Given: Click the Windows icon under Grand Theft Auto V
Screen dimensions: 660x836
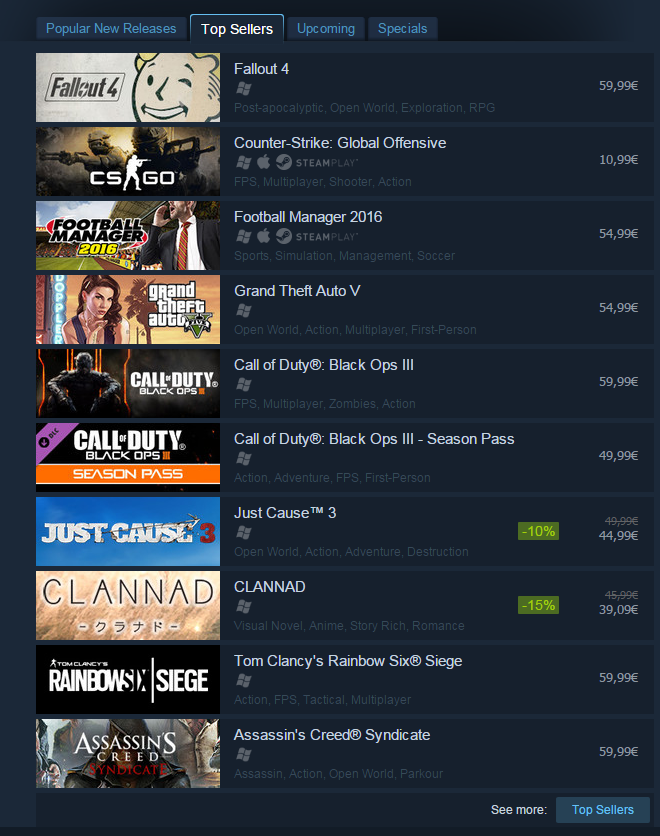Looking at the screenshot, I should [x=244, y=310].
